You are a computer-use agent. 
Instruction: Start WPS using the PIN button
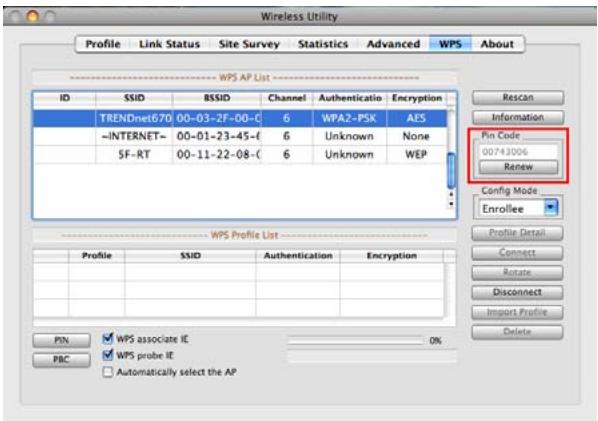coord(61,340)
